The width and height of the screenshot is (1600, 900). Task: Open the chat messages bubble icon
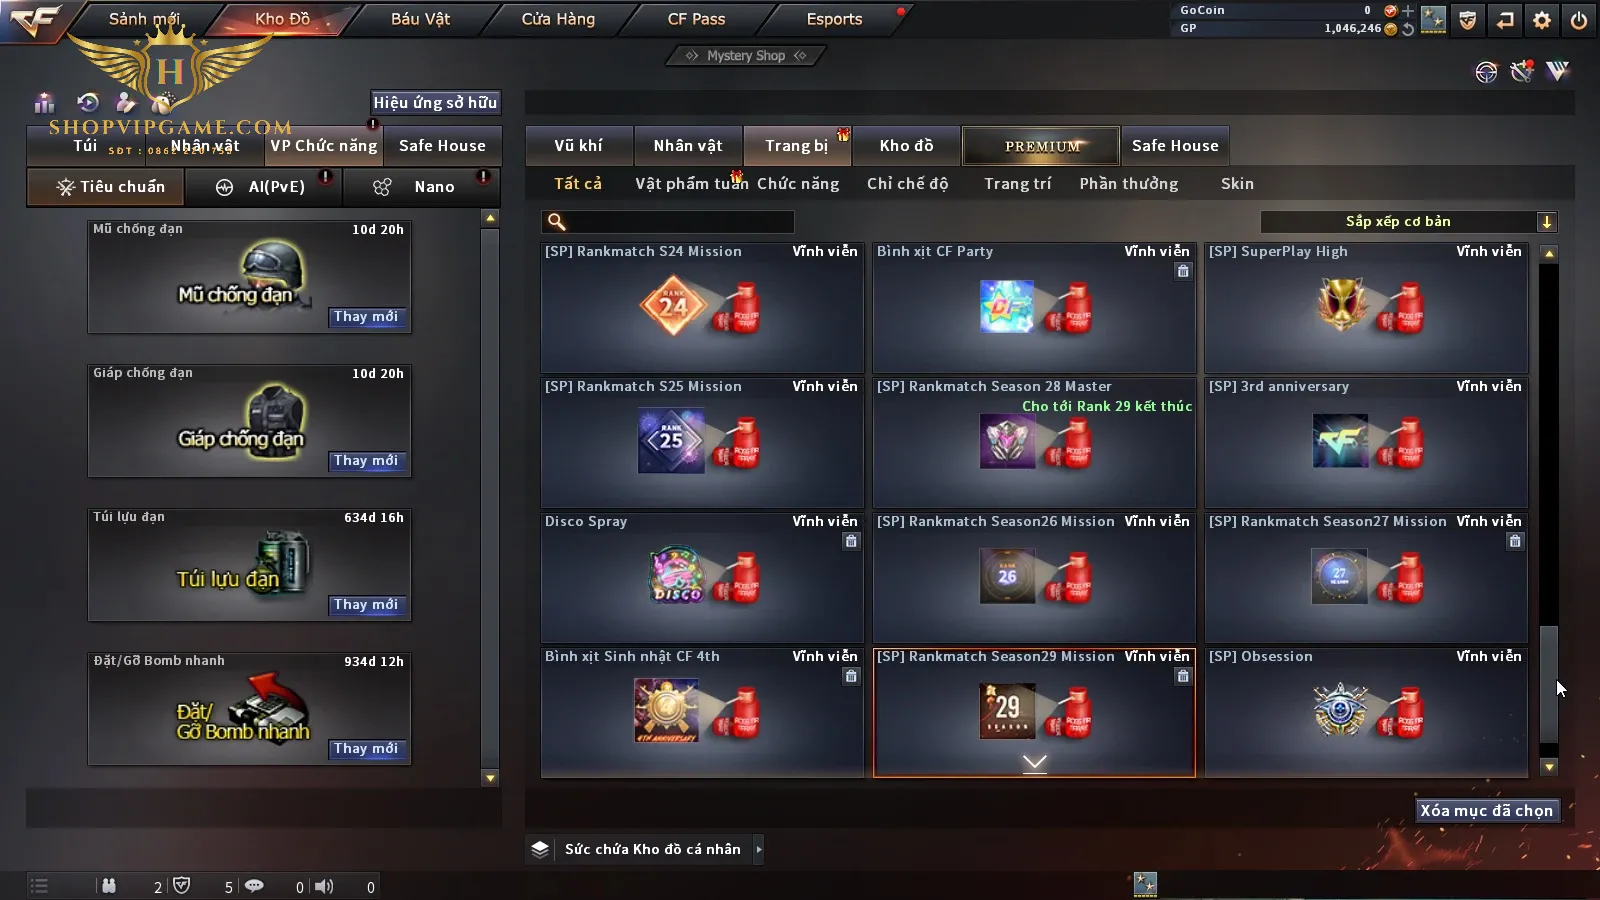click(255, 886)
